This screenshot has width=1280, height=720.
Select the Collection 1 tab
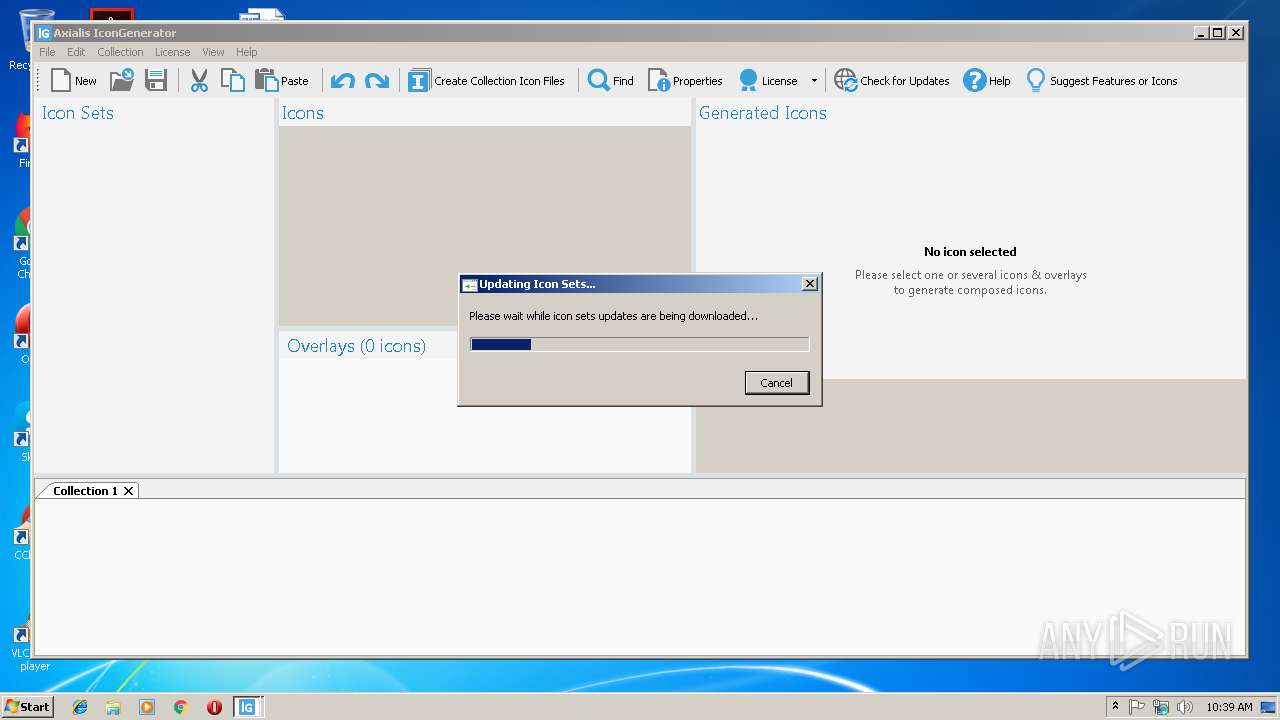tap(85, 491)
